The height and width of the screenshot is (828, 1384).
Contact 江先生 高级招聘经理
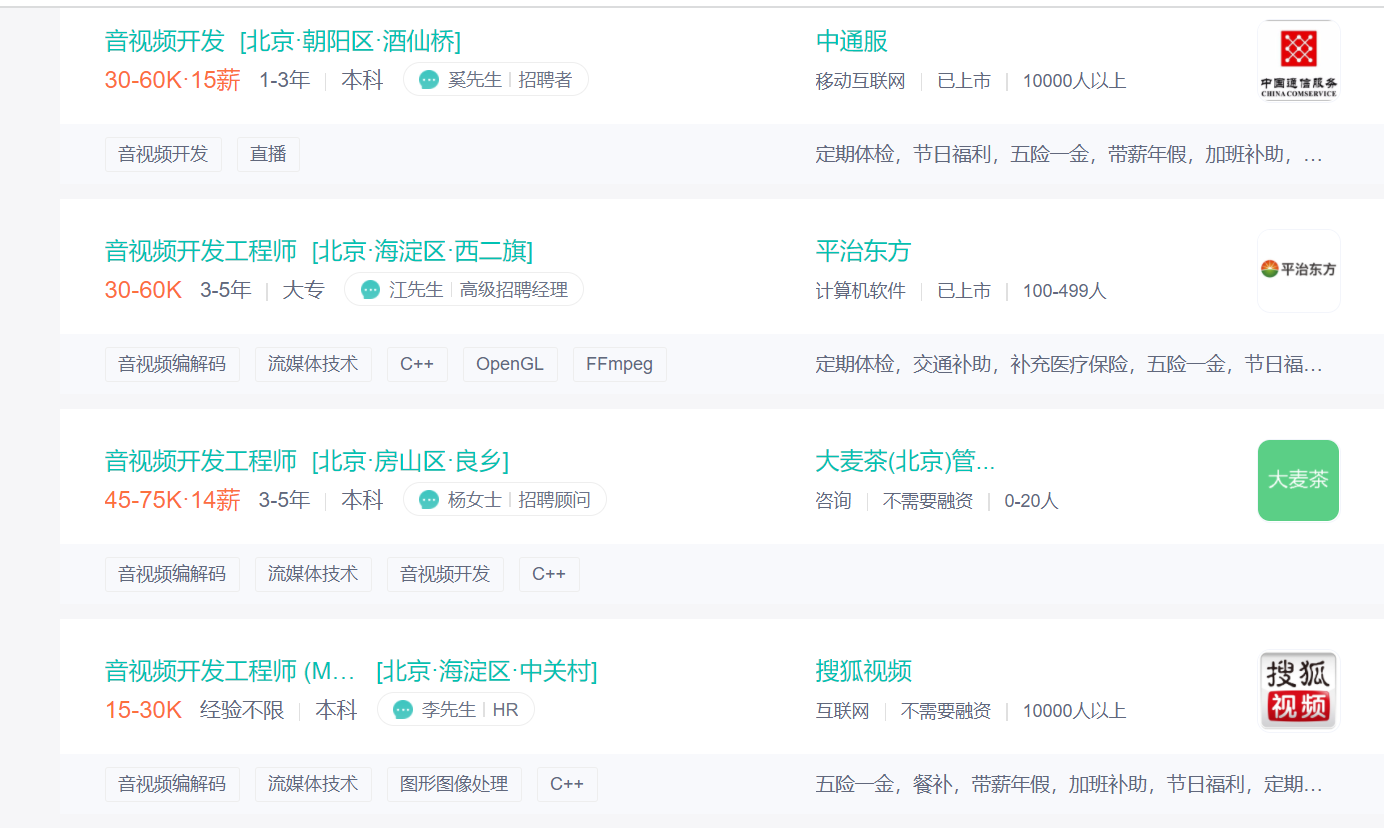464,290
